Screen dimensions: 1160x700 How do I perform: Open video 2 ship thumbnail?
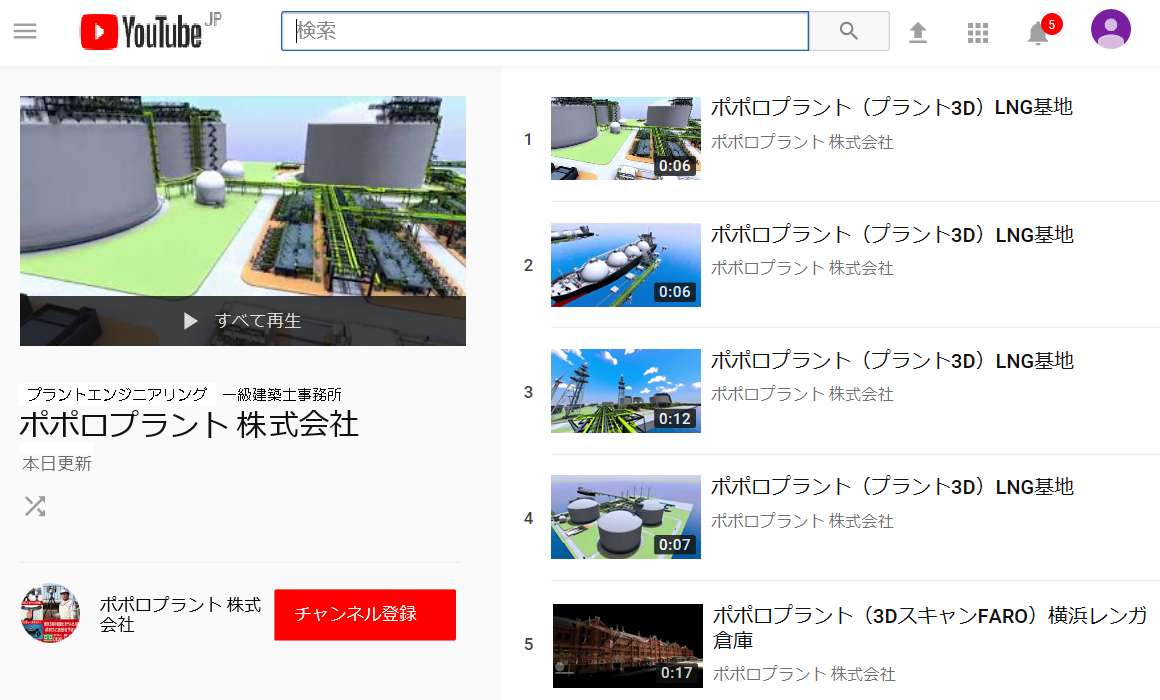pos(626,265)
